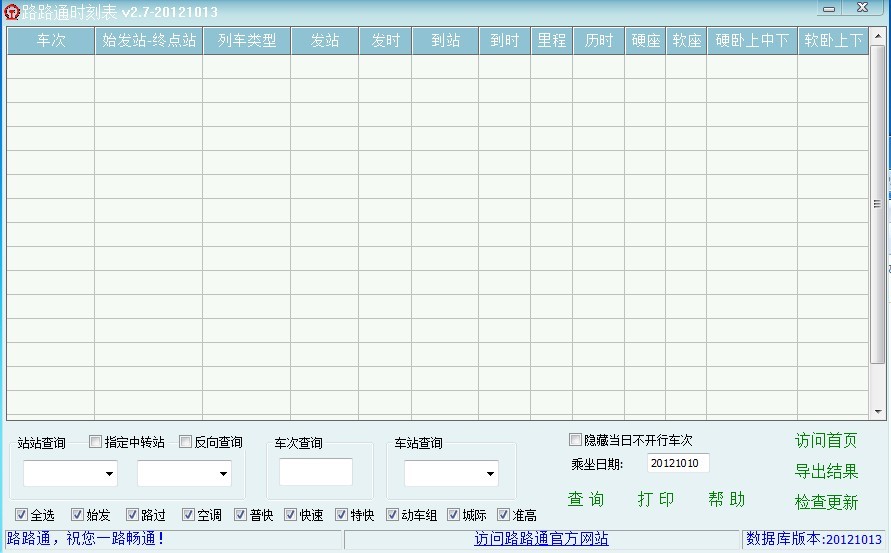891x553 pixels.
Task: Click the 发时 column header
Action: pyautogui.click(x=385, y=41)
